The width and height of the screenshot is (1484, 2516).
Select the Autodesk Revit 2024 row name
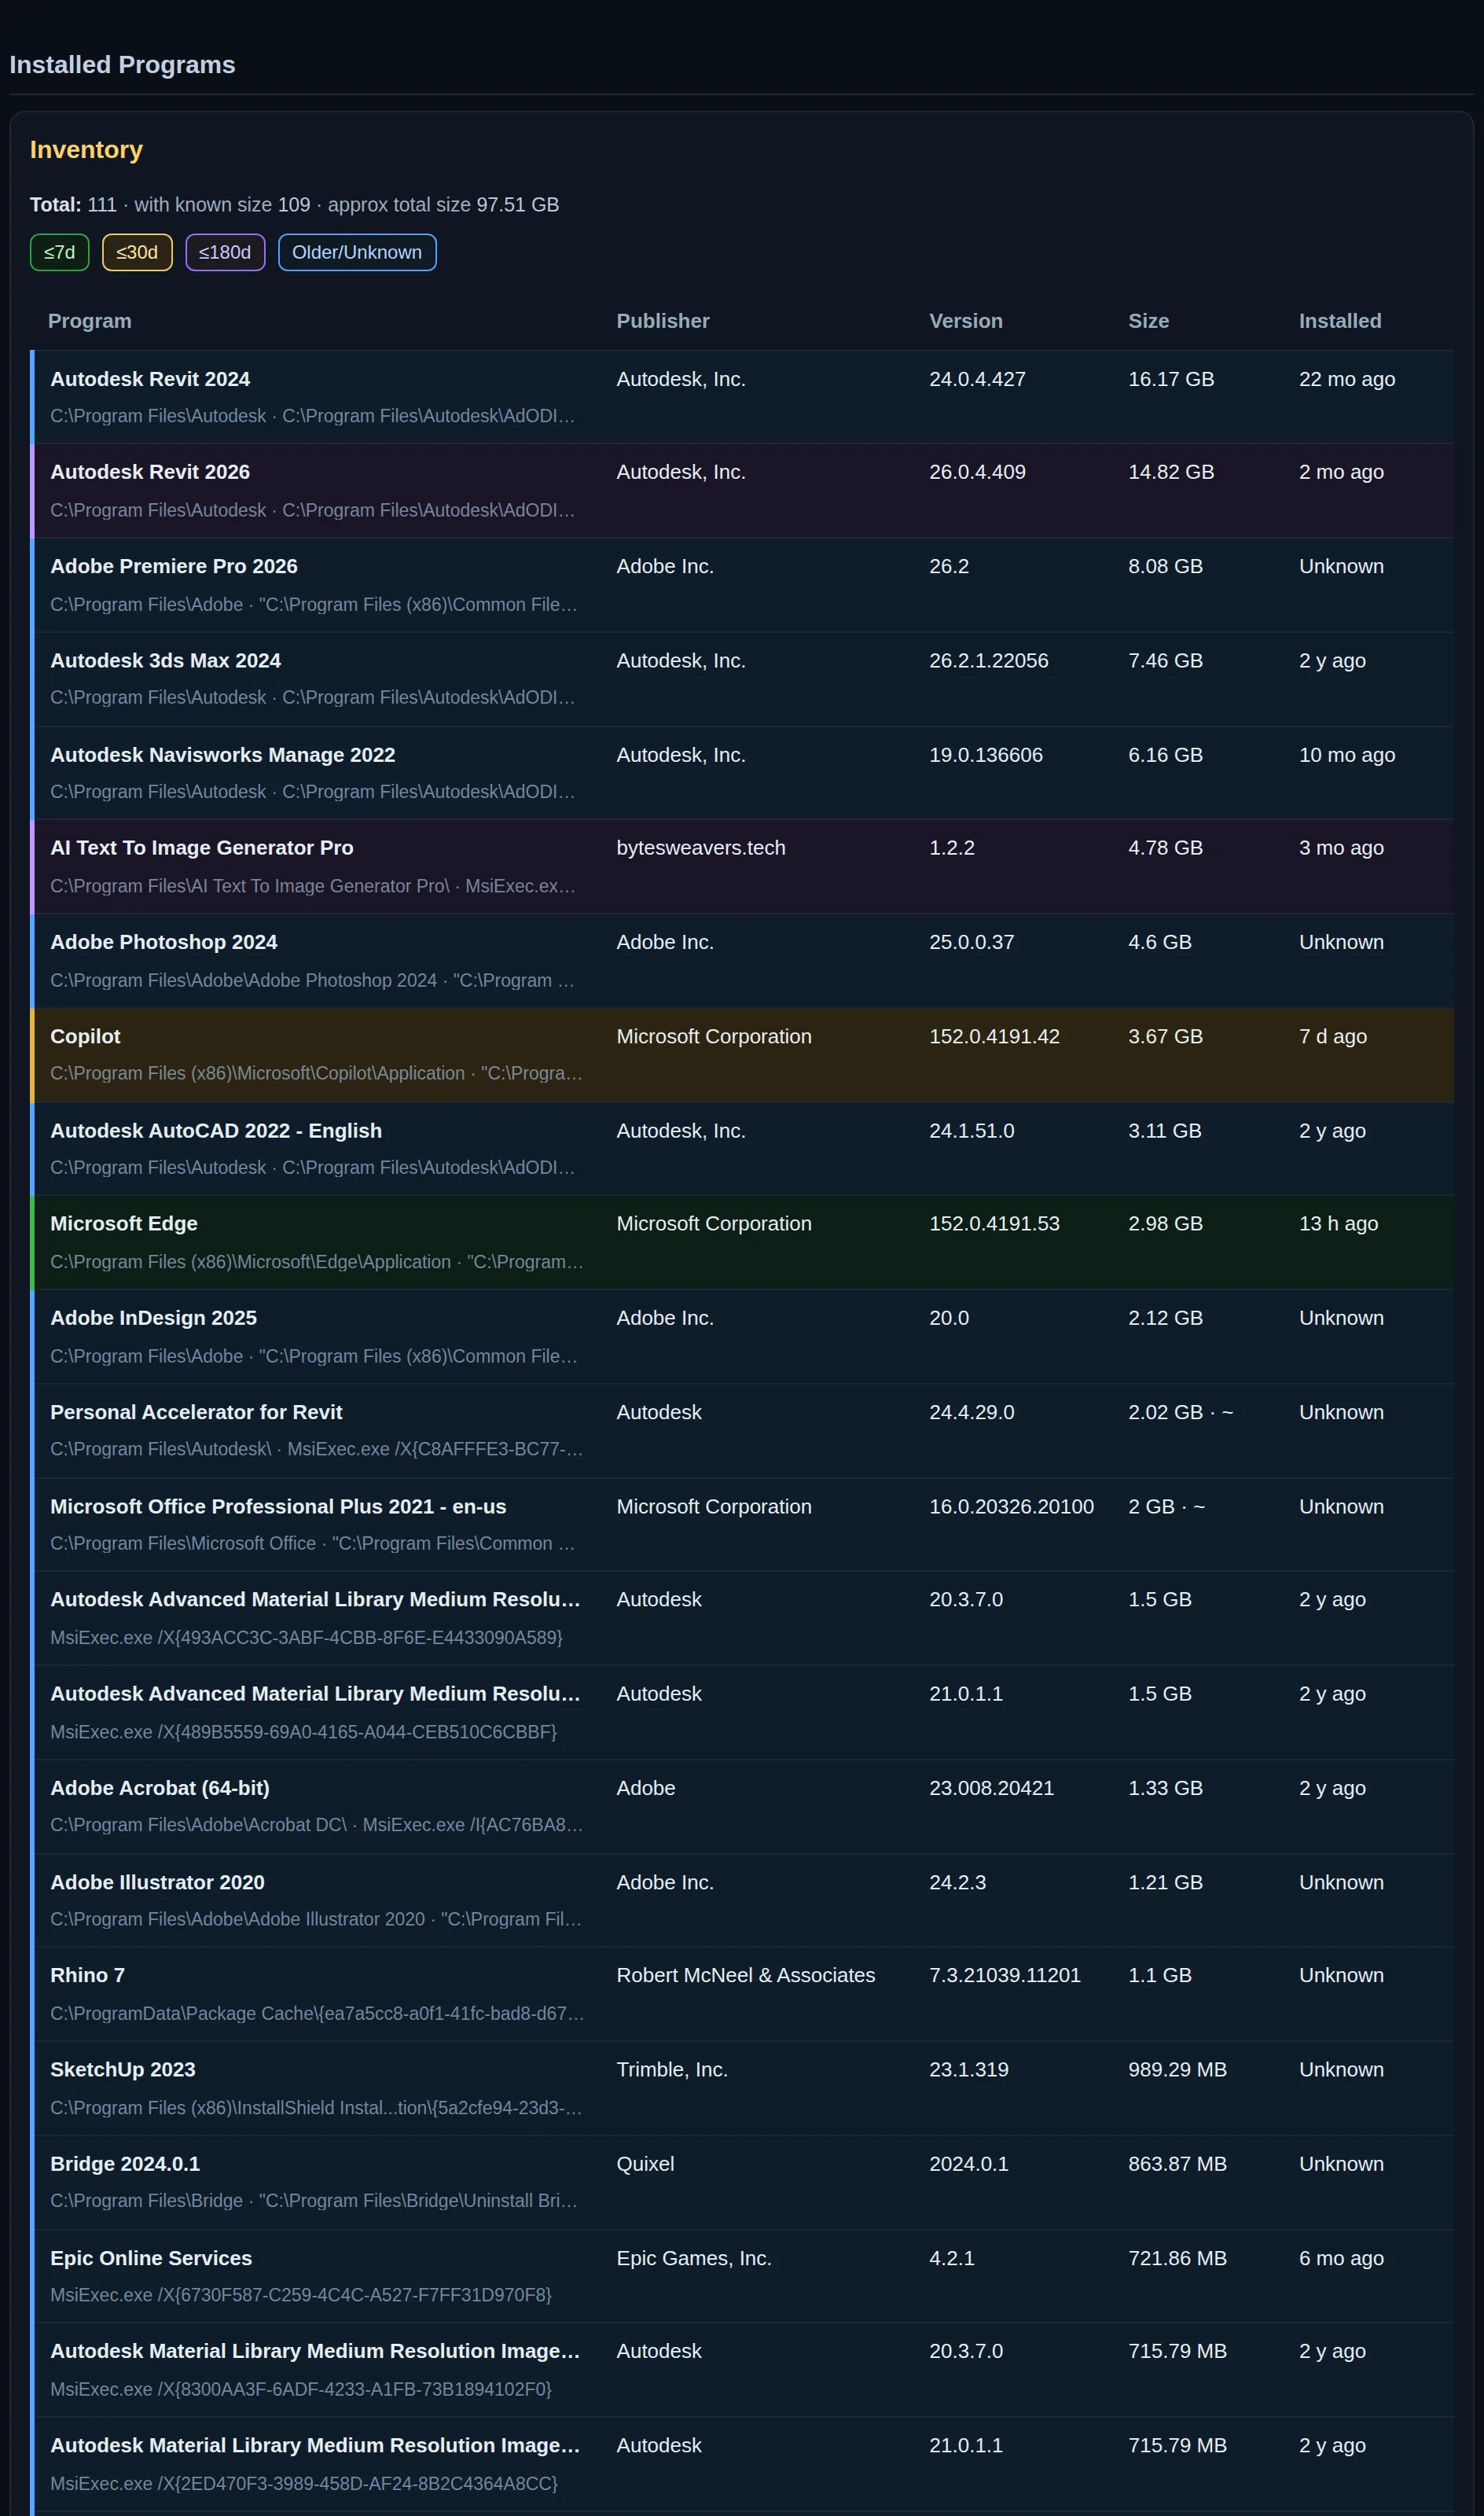(150, 379)
